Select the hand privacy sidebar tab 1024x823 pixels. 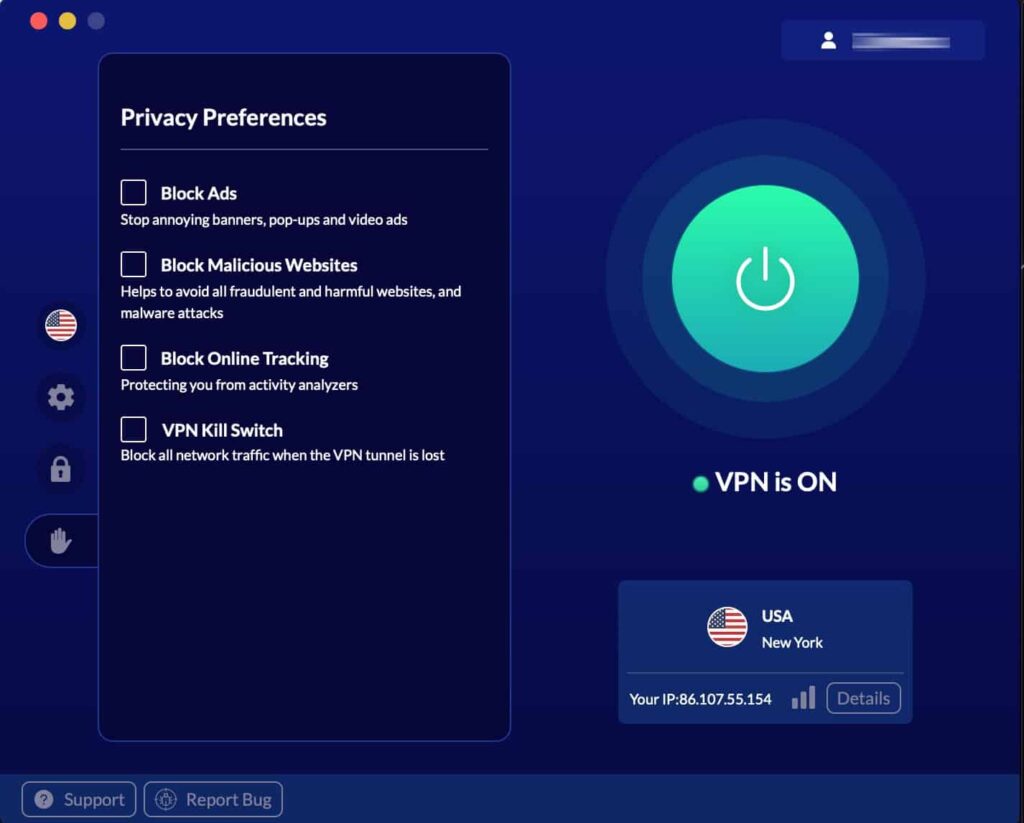[x=61, y=541]
